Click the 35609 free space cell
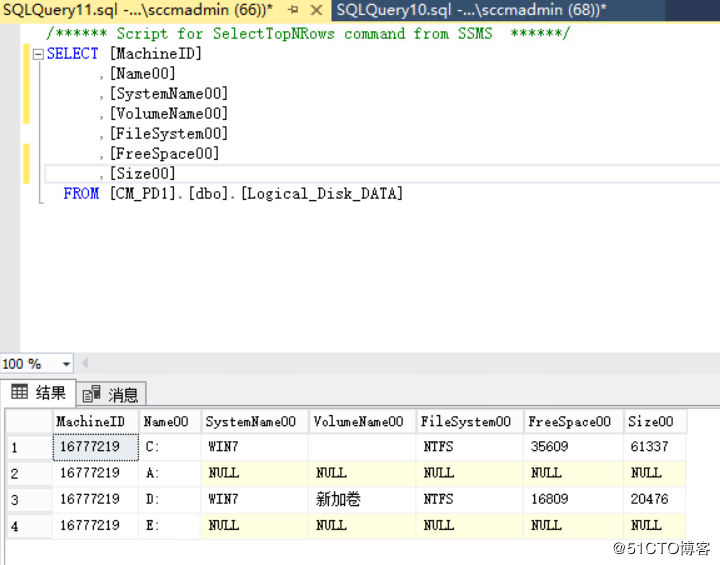The width and height of the screenshot is (720, 565). [573, 447]
